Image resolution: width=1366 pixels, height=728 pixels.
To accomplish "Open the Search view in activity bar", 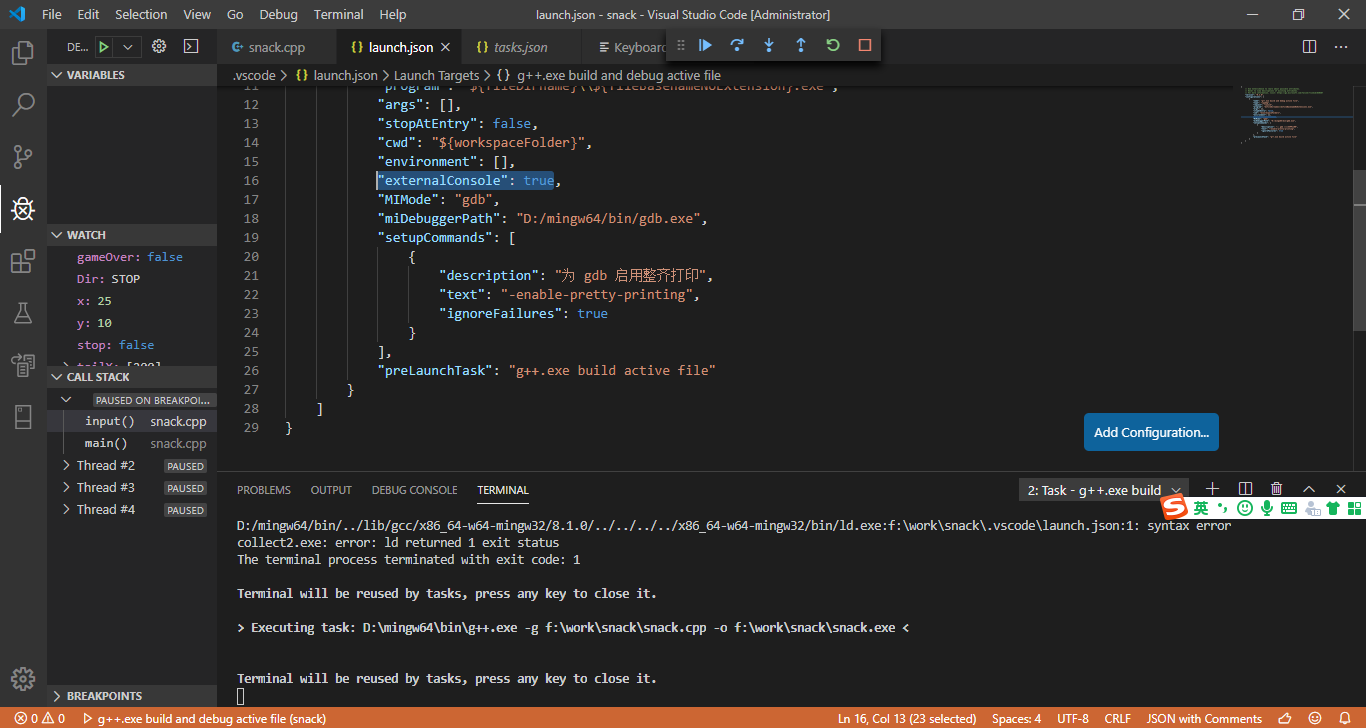I will pyautogui.click(x=23, y=104).
